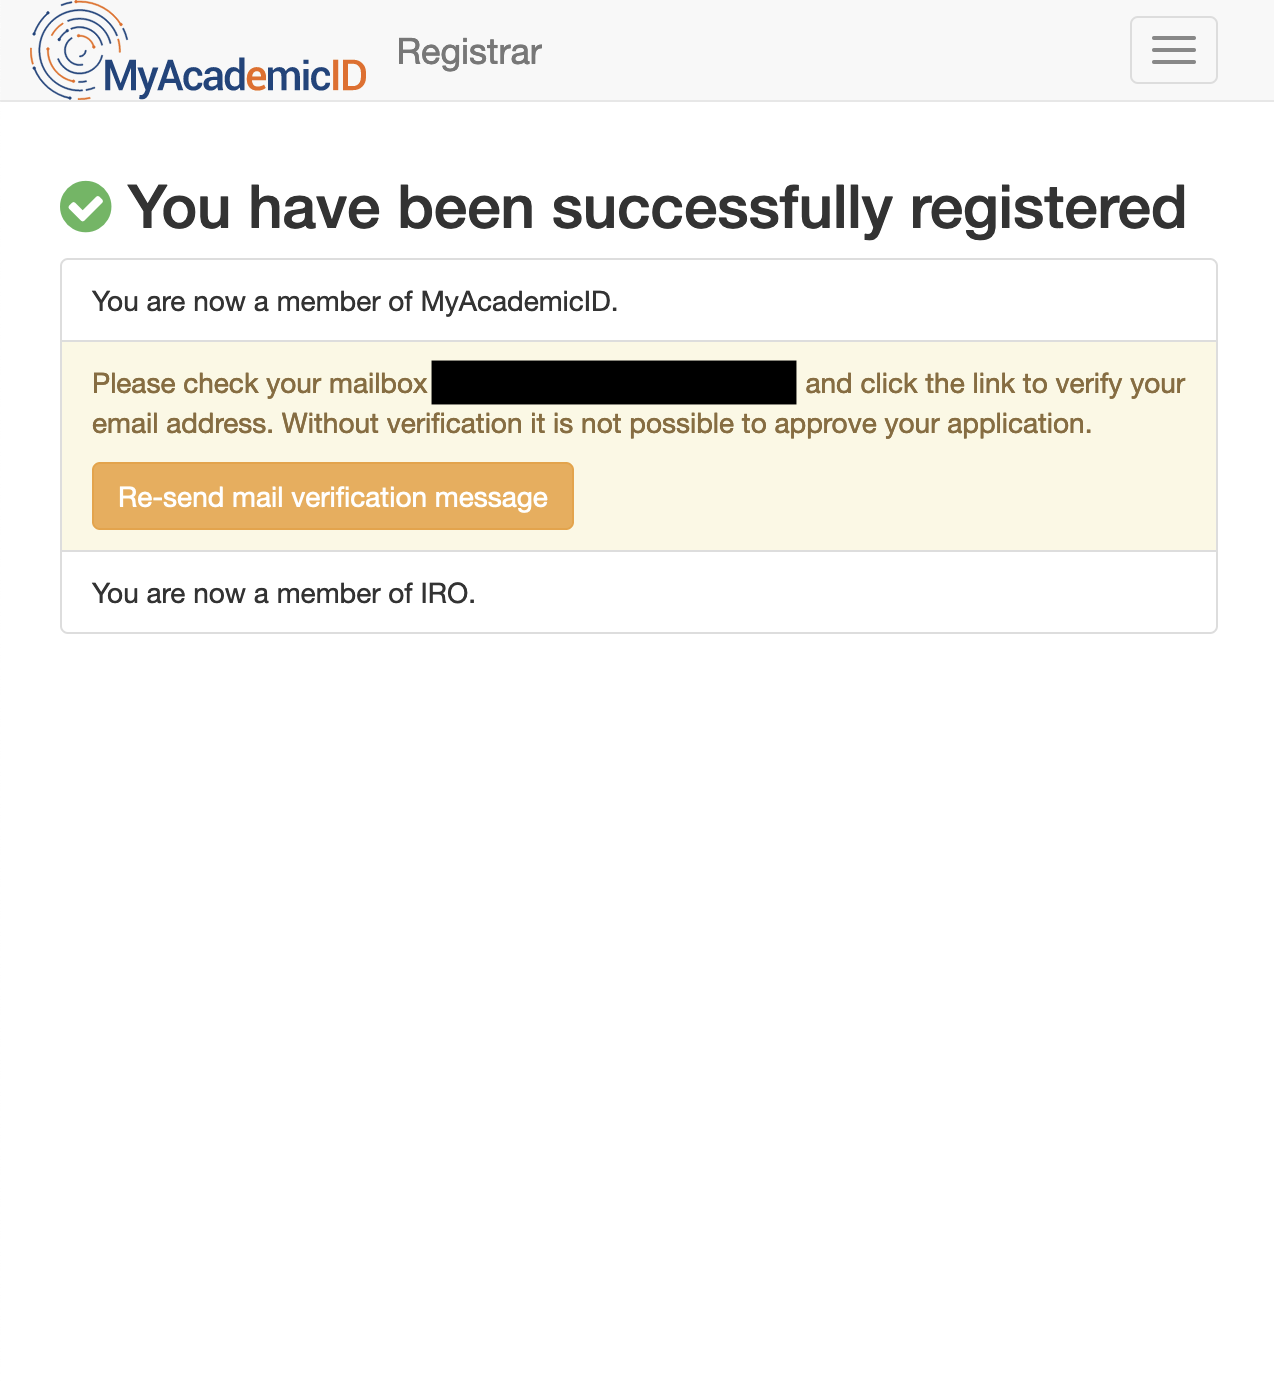Click the MyAcademicID logo wordmark
The image size is (1274, 1382).
coord(234,76)
